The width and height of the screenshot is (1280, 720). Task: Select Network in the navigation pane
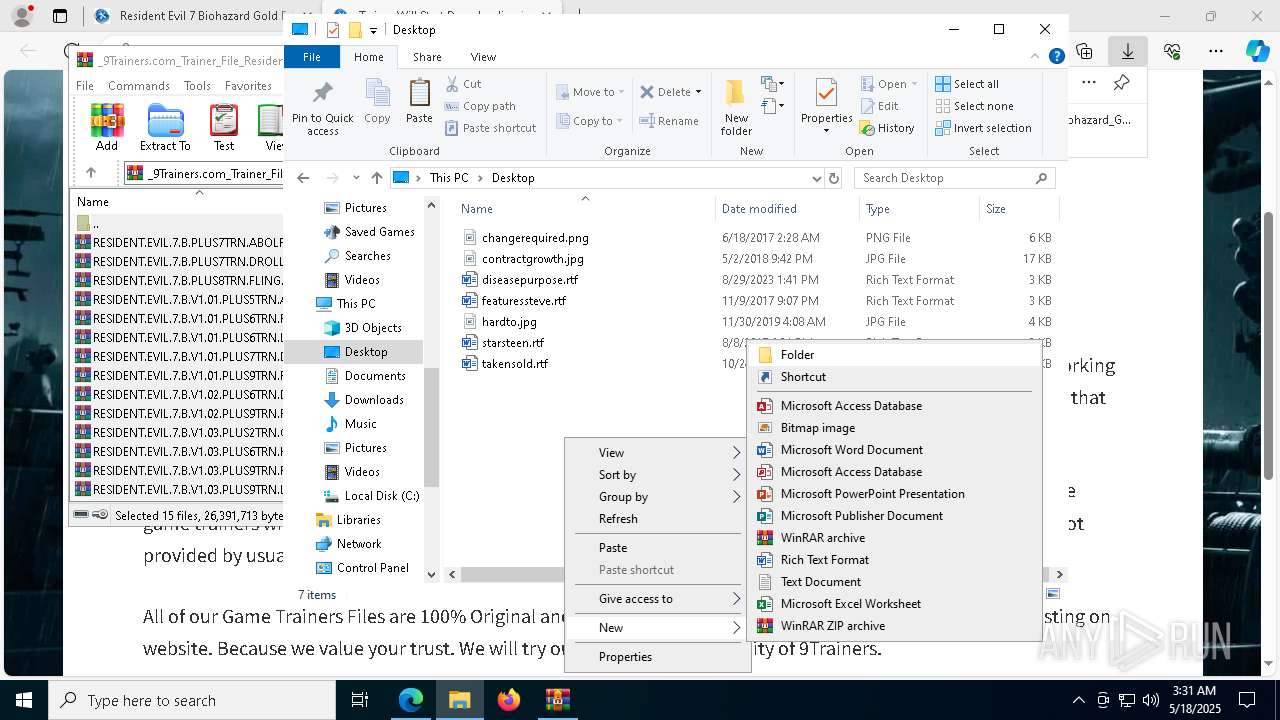pyautogui.click(x=359, y=544)
